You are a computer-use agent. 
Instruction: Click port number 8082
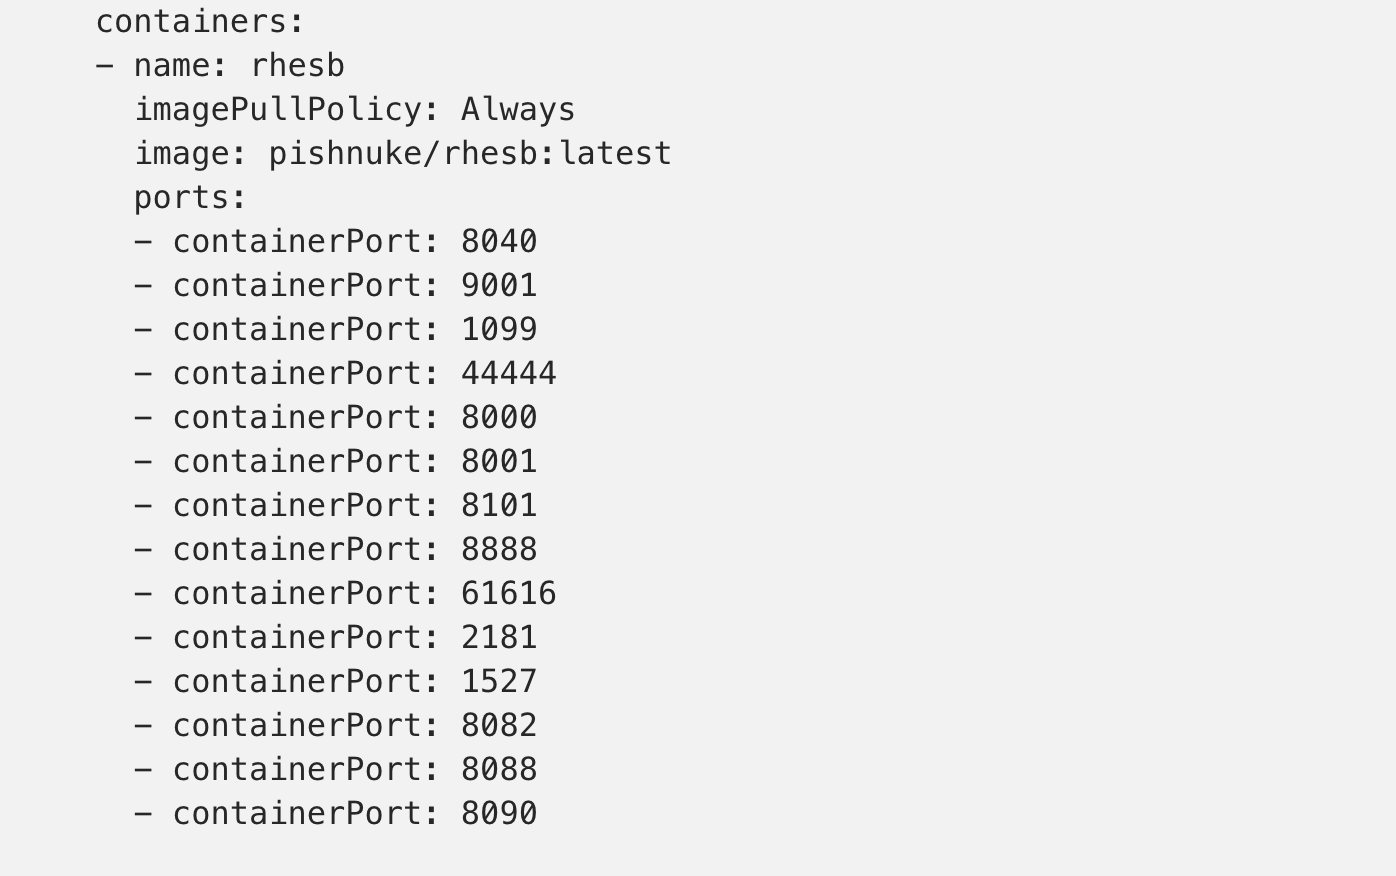[499, 725]
